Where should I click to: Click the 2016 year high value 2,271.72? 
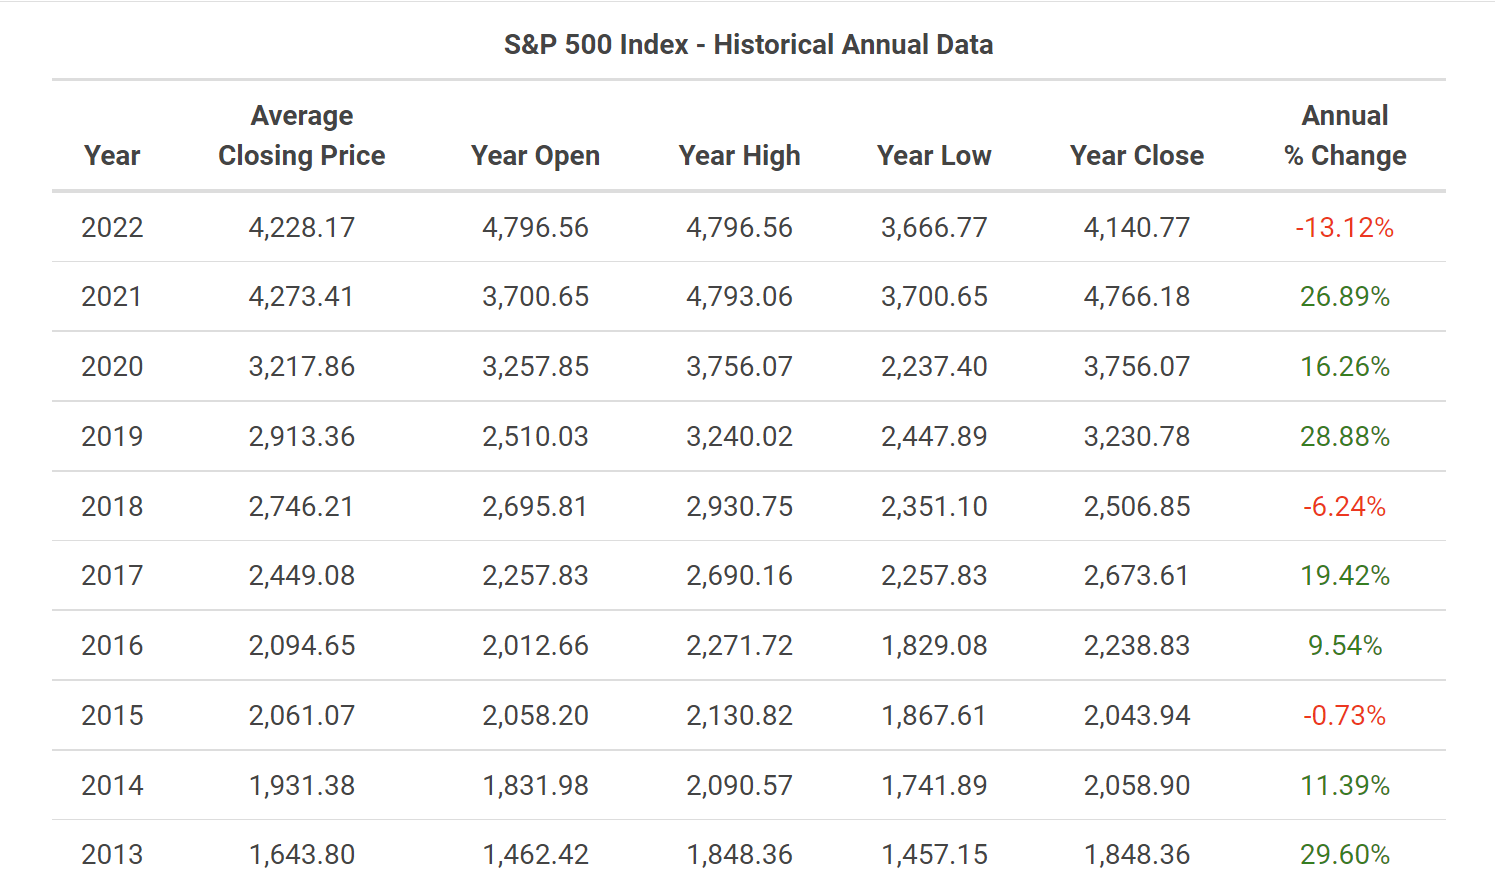pyautogui.click(x=739, y=646)
